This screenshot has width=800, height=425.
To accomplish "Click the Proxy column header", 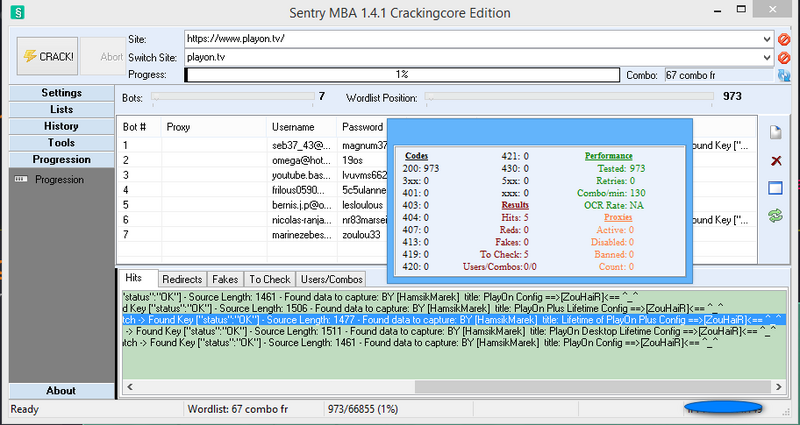I will coord(214,127).
